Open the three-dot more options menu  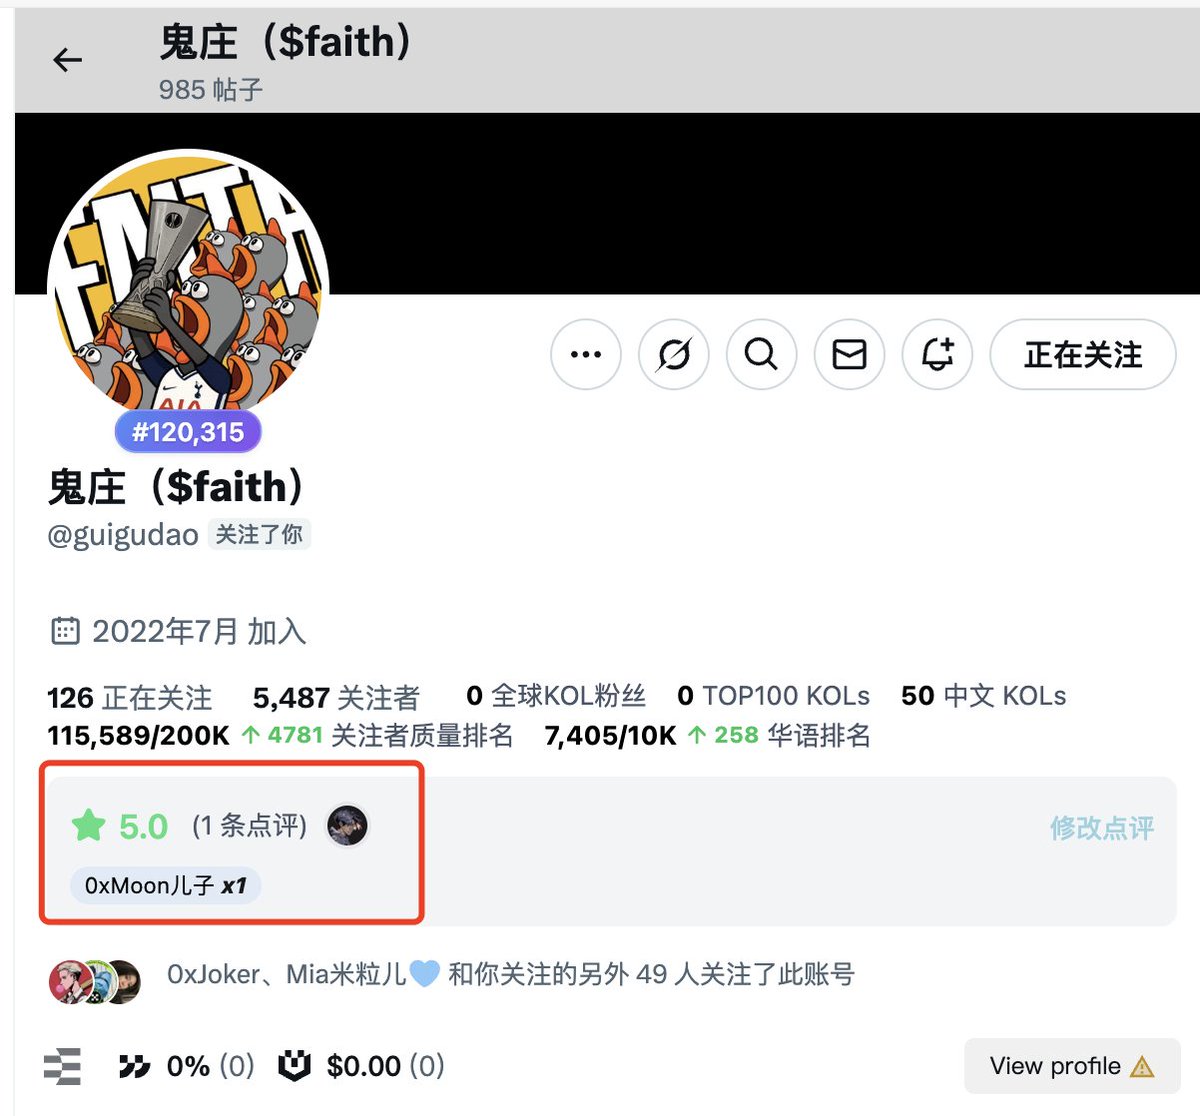pos(585,354)
